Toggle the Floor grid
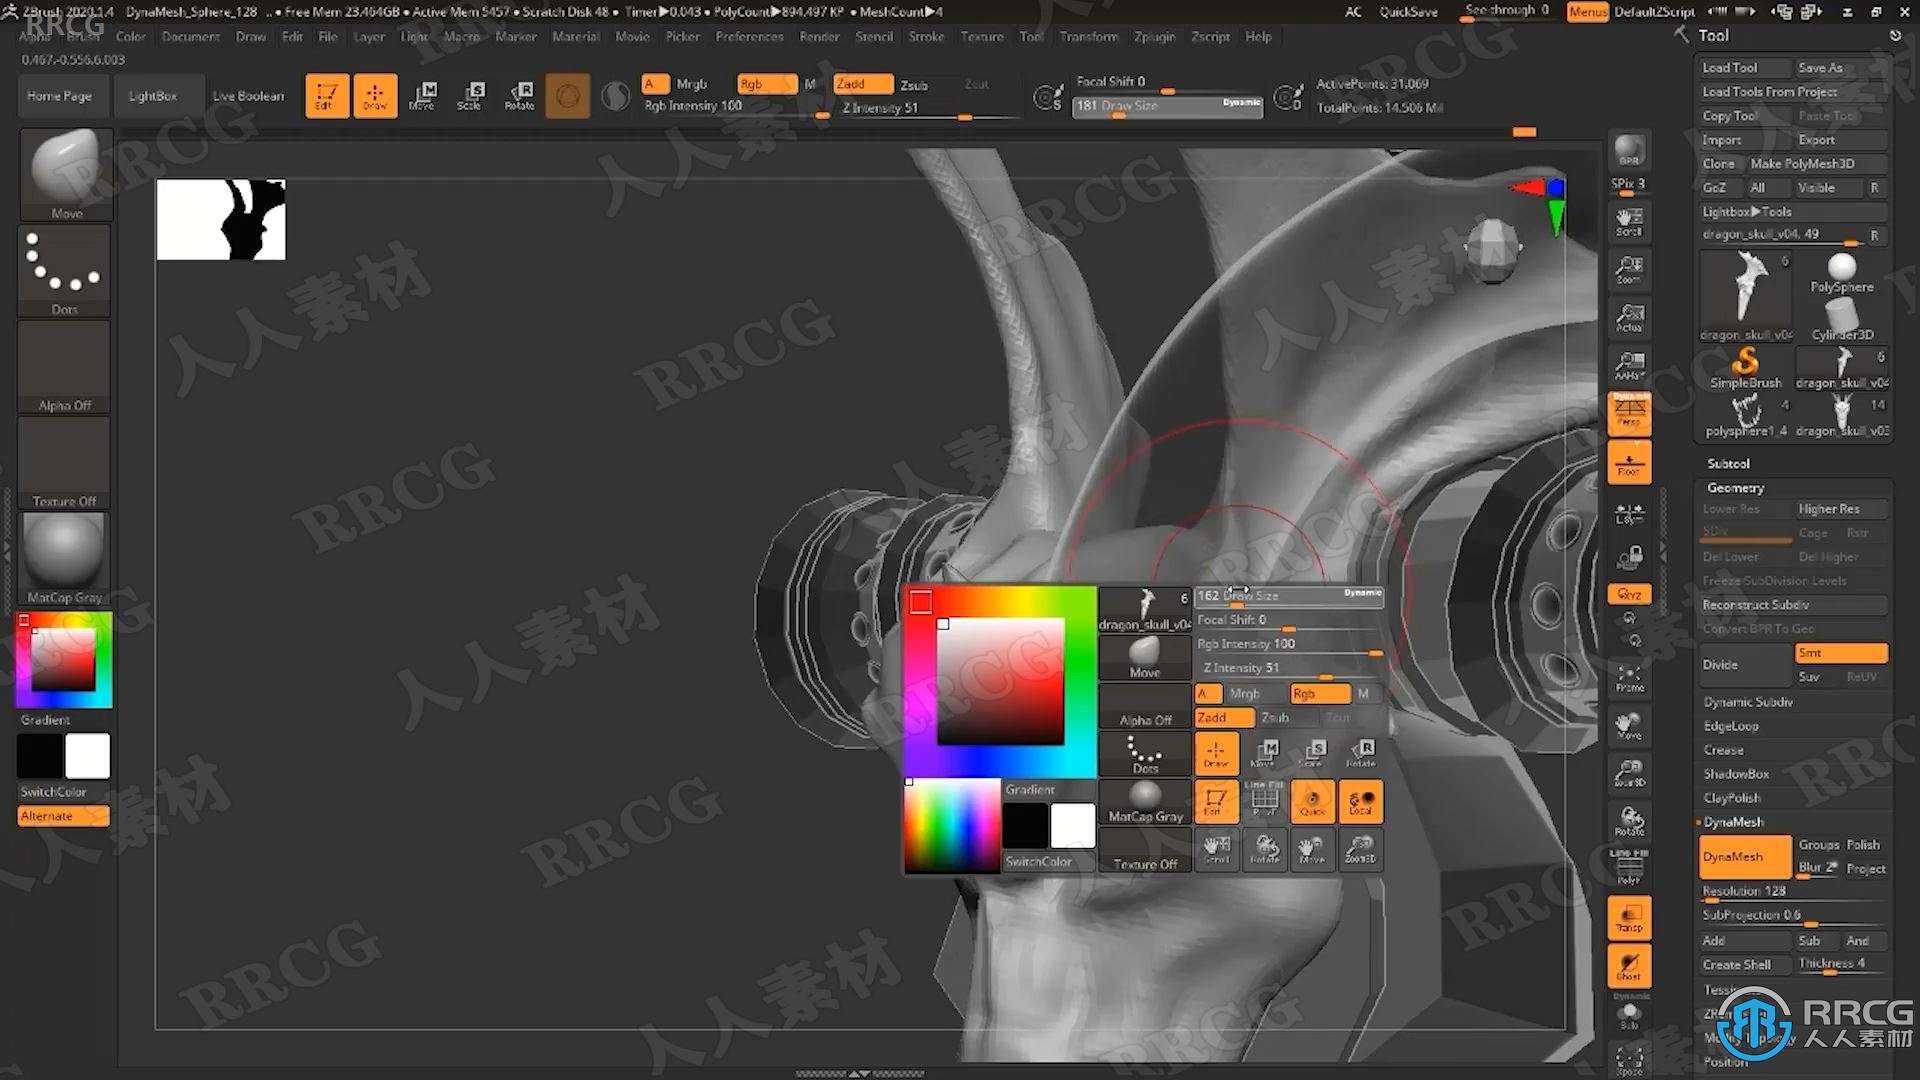The width and height of the screenshot is (1920, 1080). click(1629, 462)
